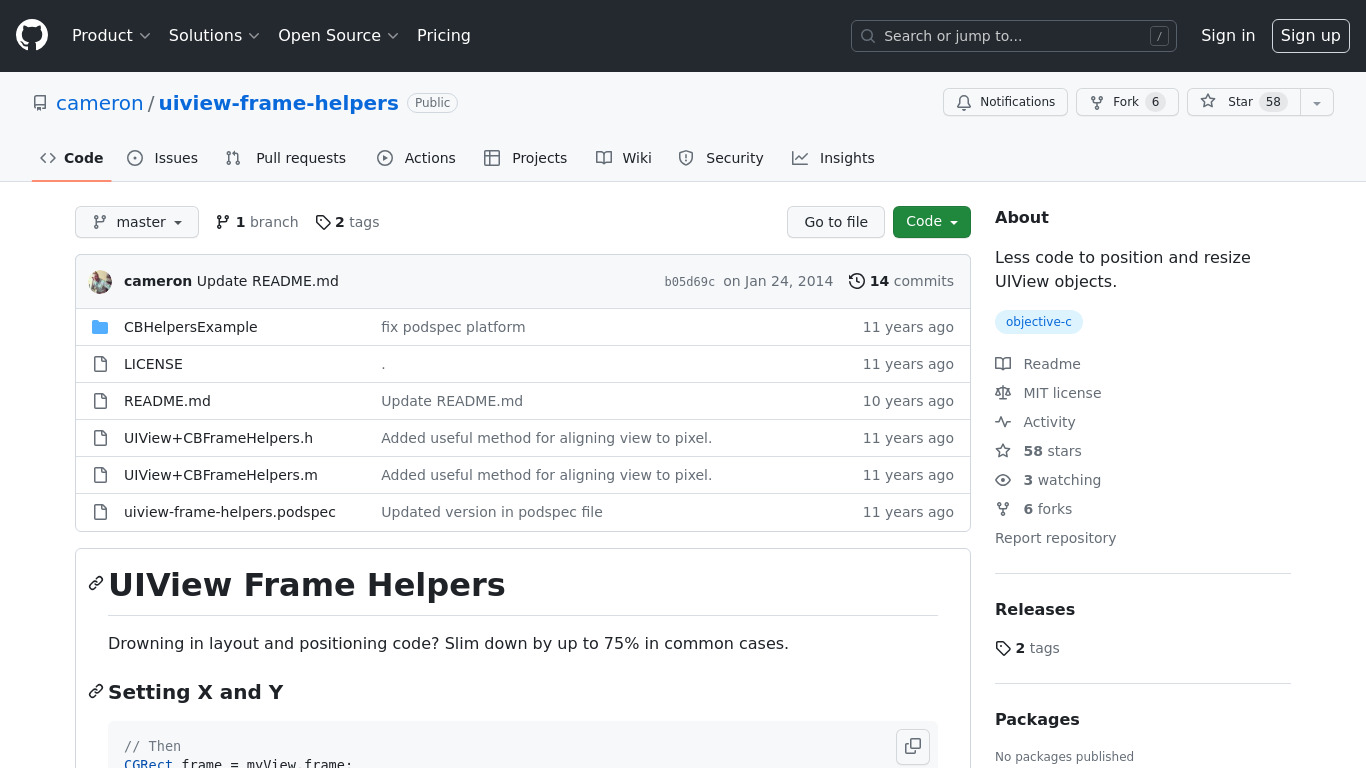The image size is (1366, 768).
Task: Click the bell icon in Notifications button
Action: (964, 102)
